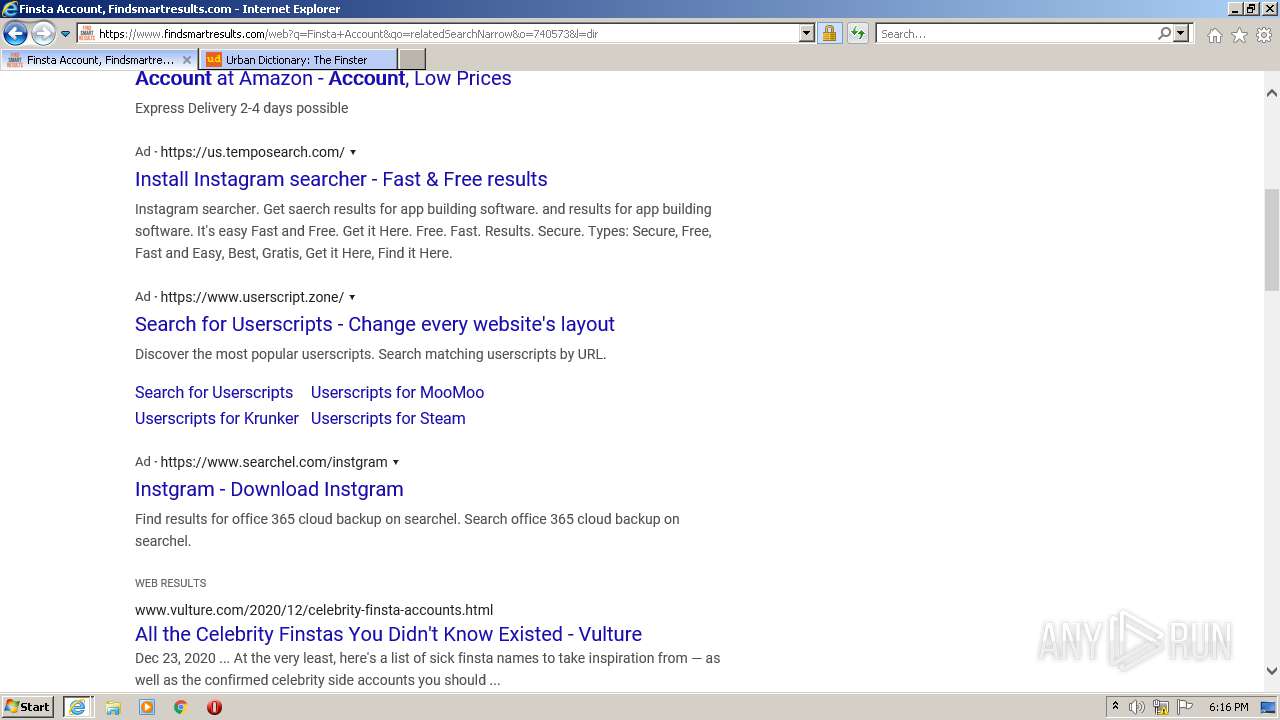1280x720 pixels.
Task: Focus the address bar URL field
Action: coord(447,33)
